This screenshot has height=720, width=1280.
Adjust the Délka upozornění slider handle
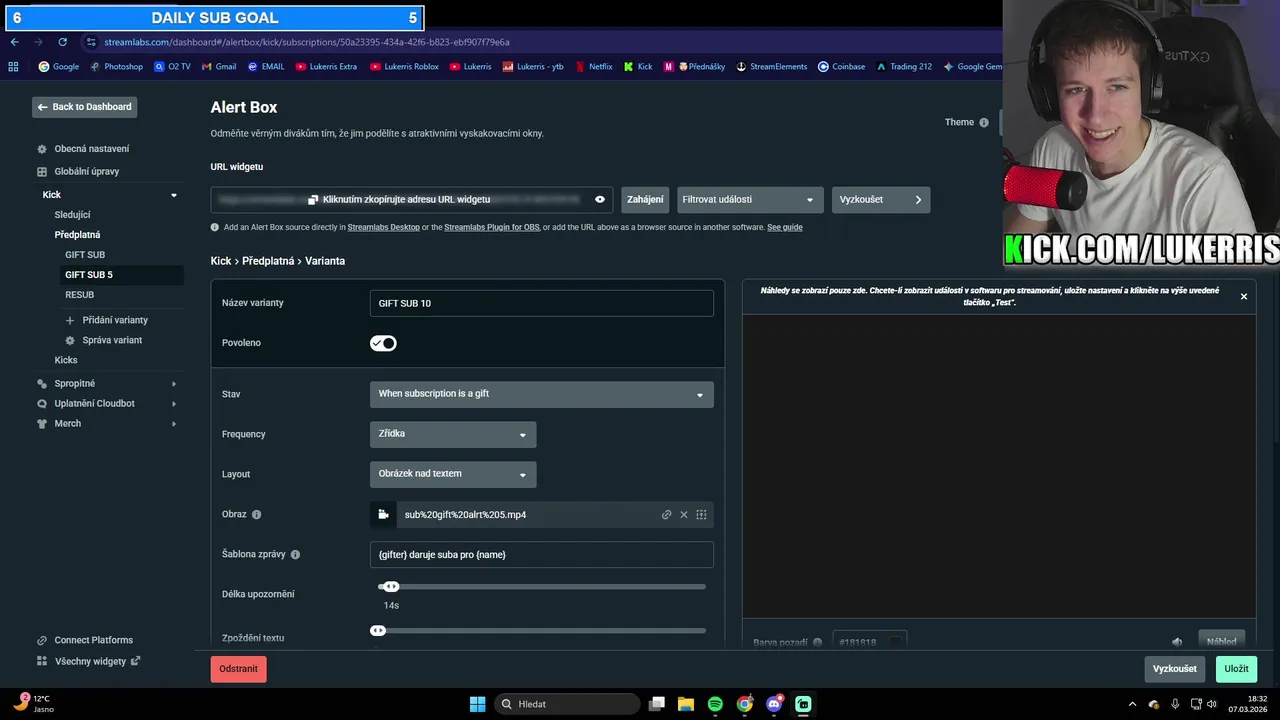pyautogui.click(x=391, y=587)
